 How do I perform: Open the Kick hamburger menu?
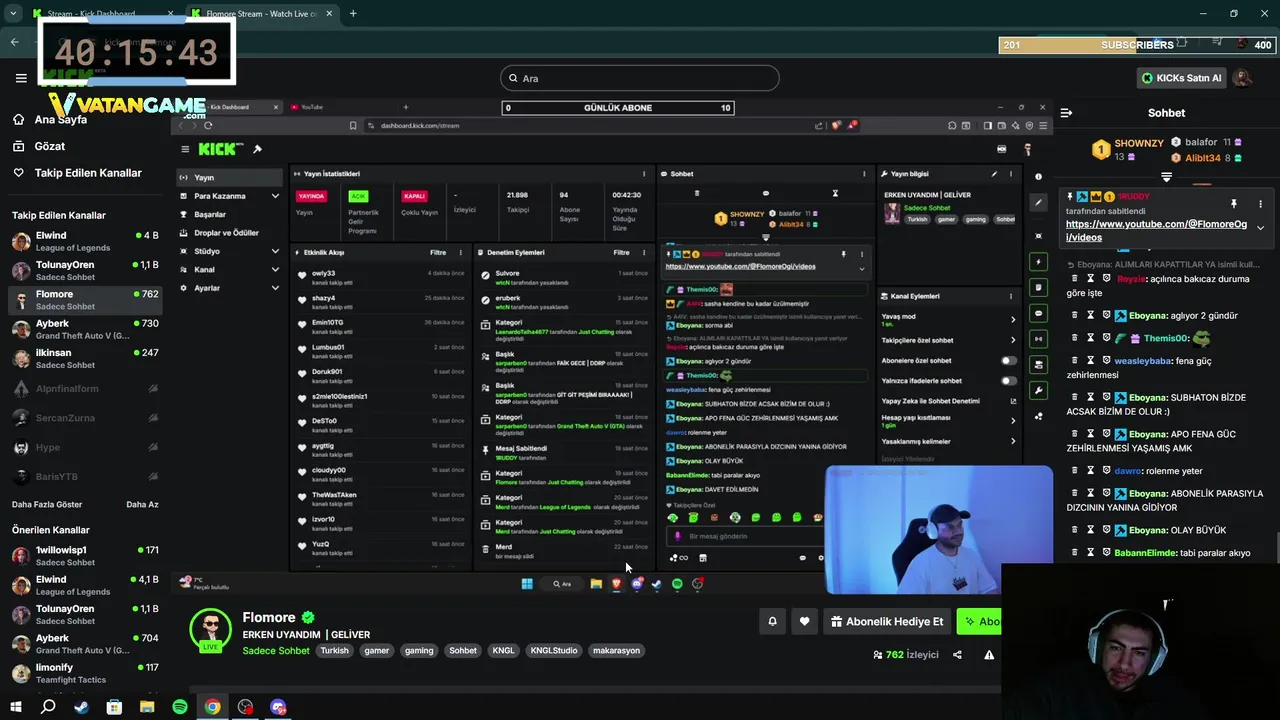click(21, 78)
